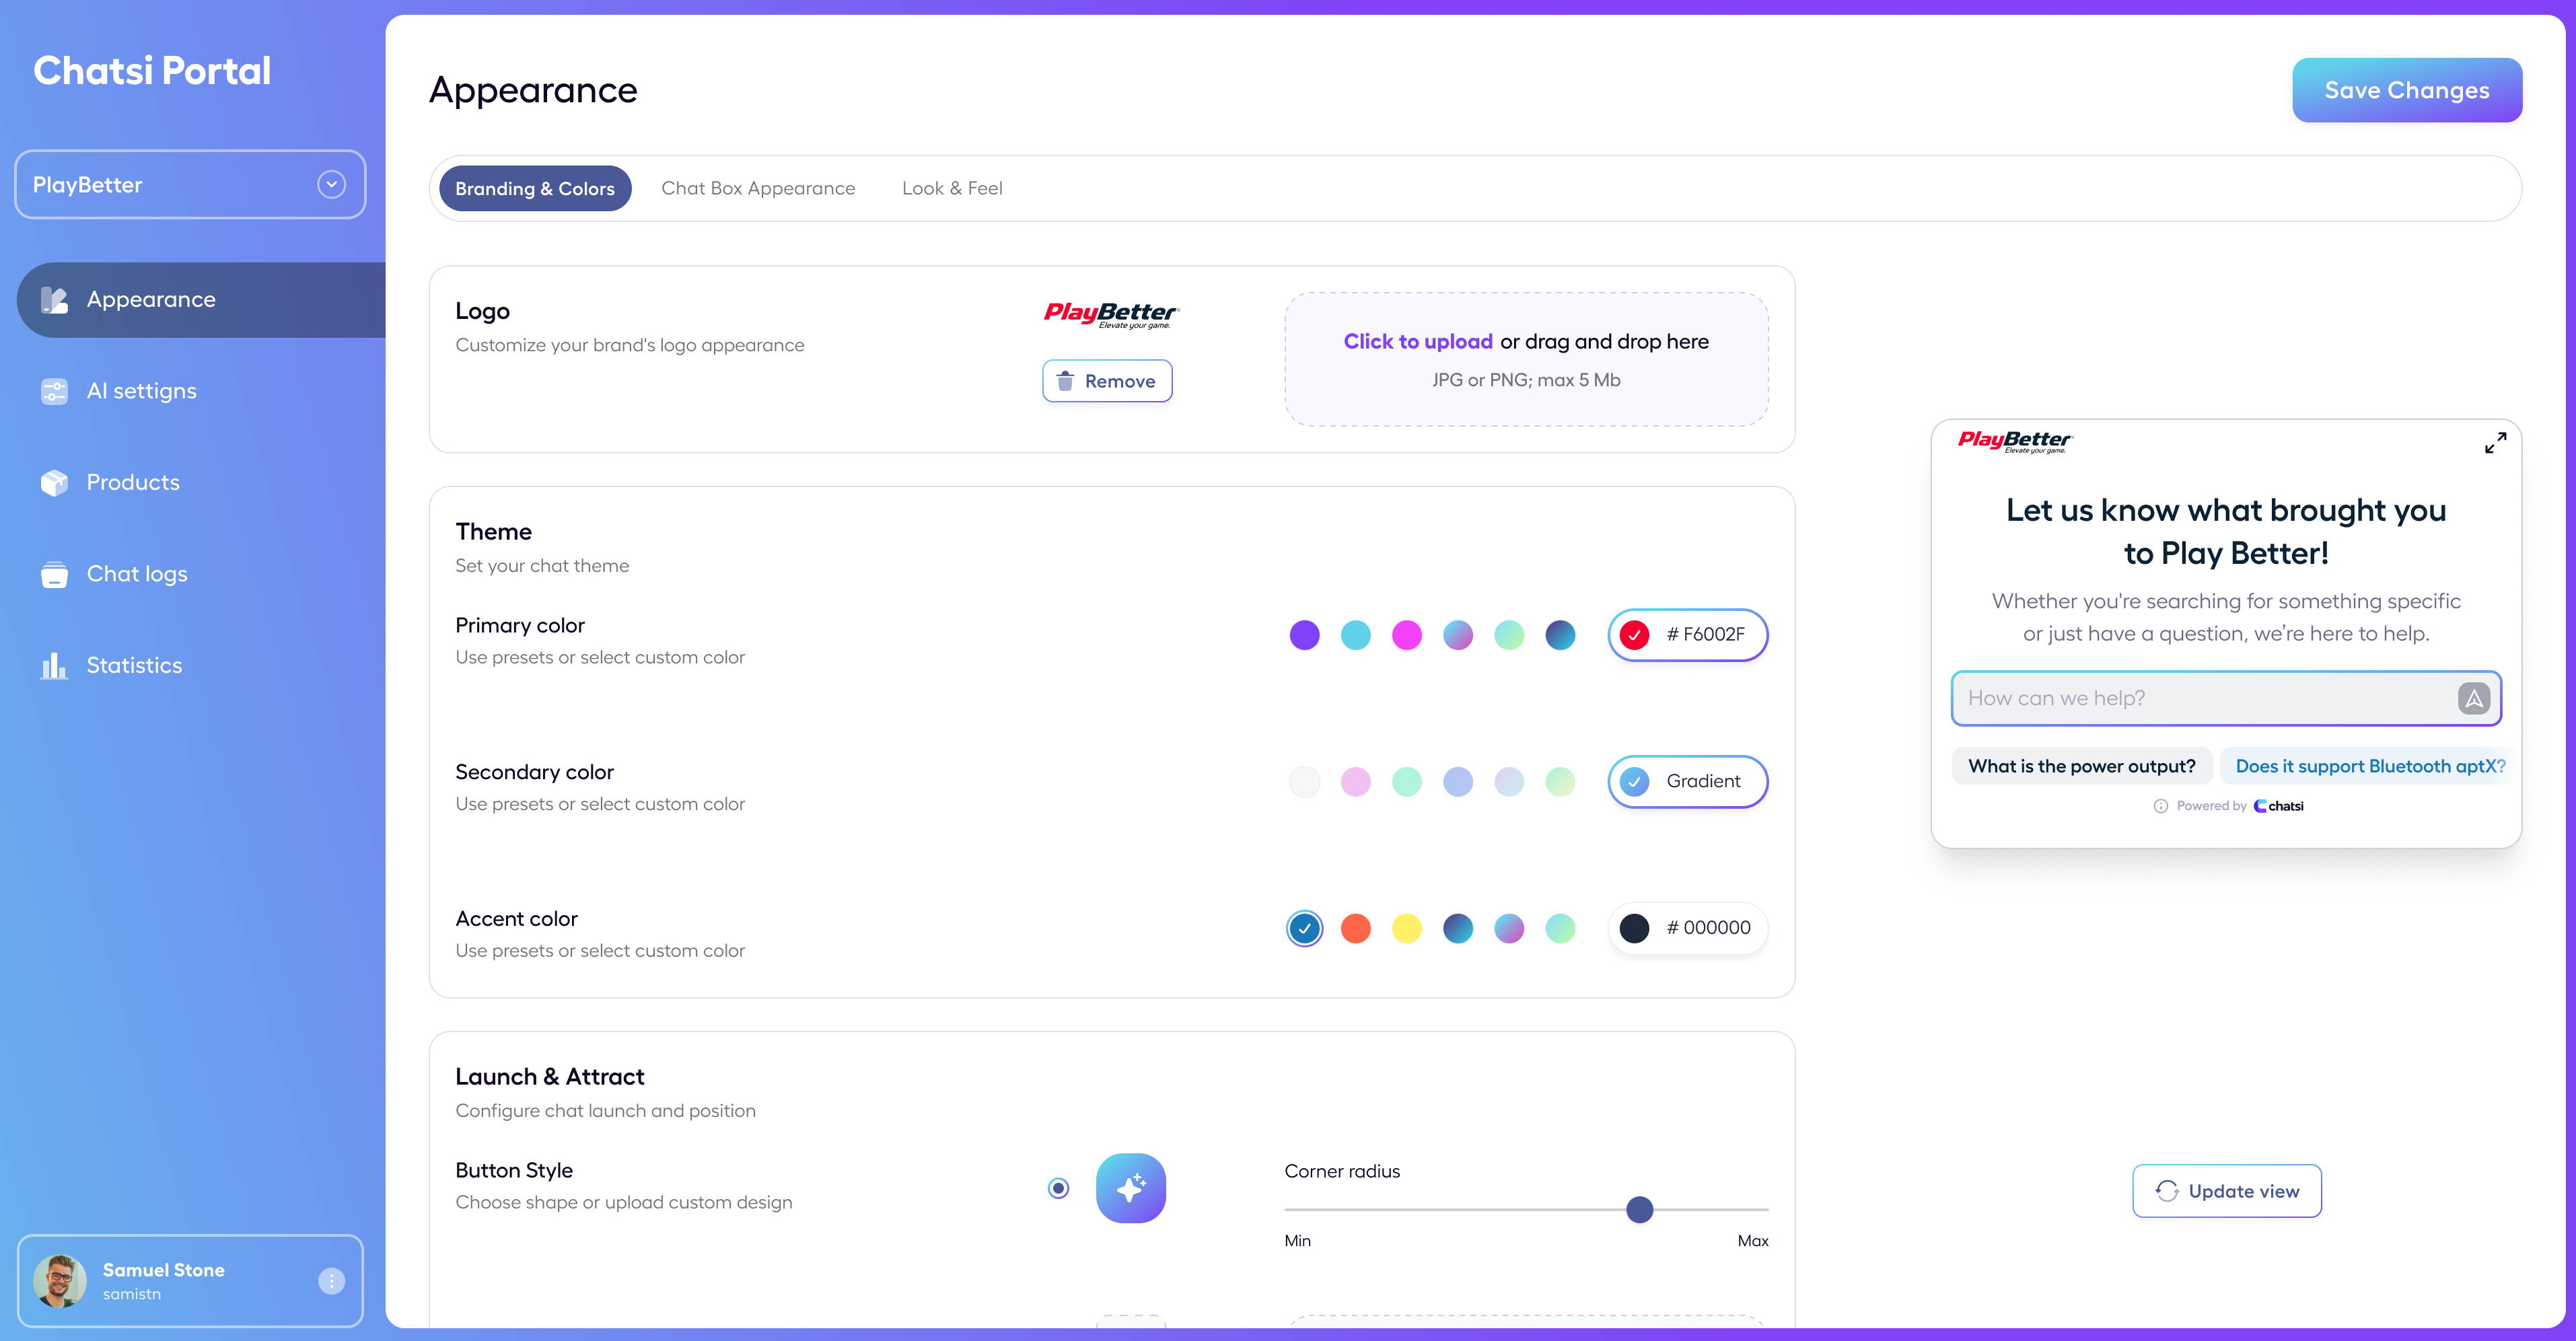
Task: Switch to Chat Box Appearance tab
Action: tap(758, 188)
